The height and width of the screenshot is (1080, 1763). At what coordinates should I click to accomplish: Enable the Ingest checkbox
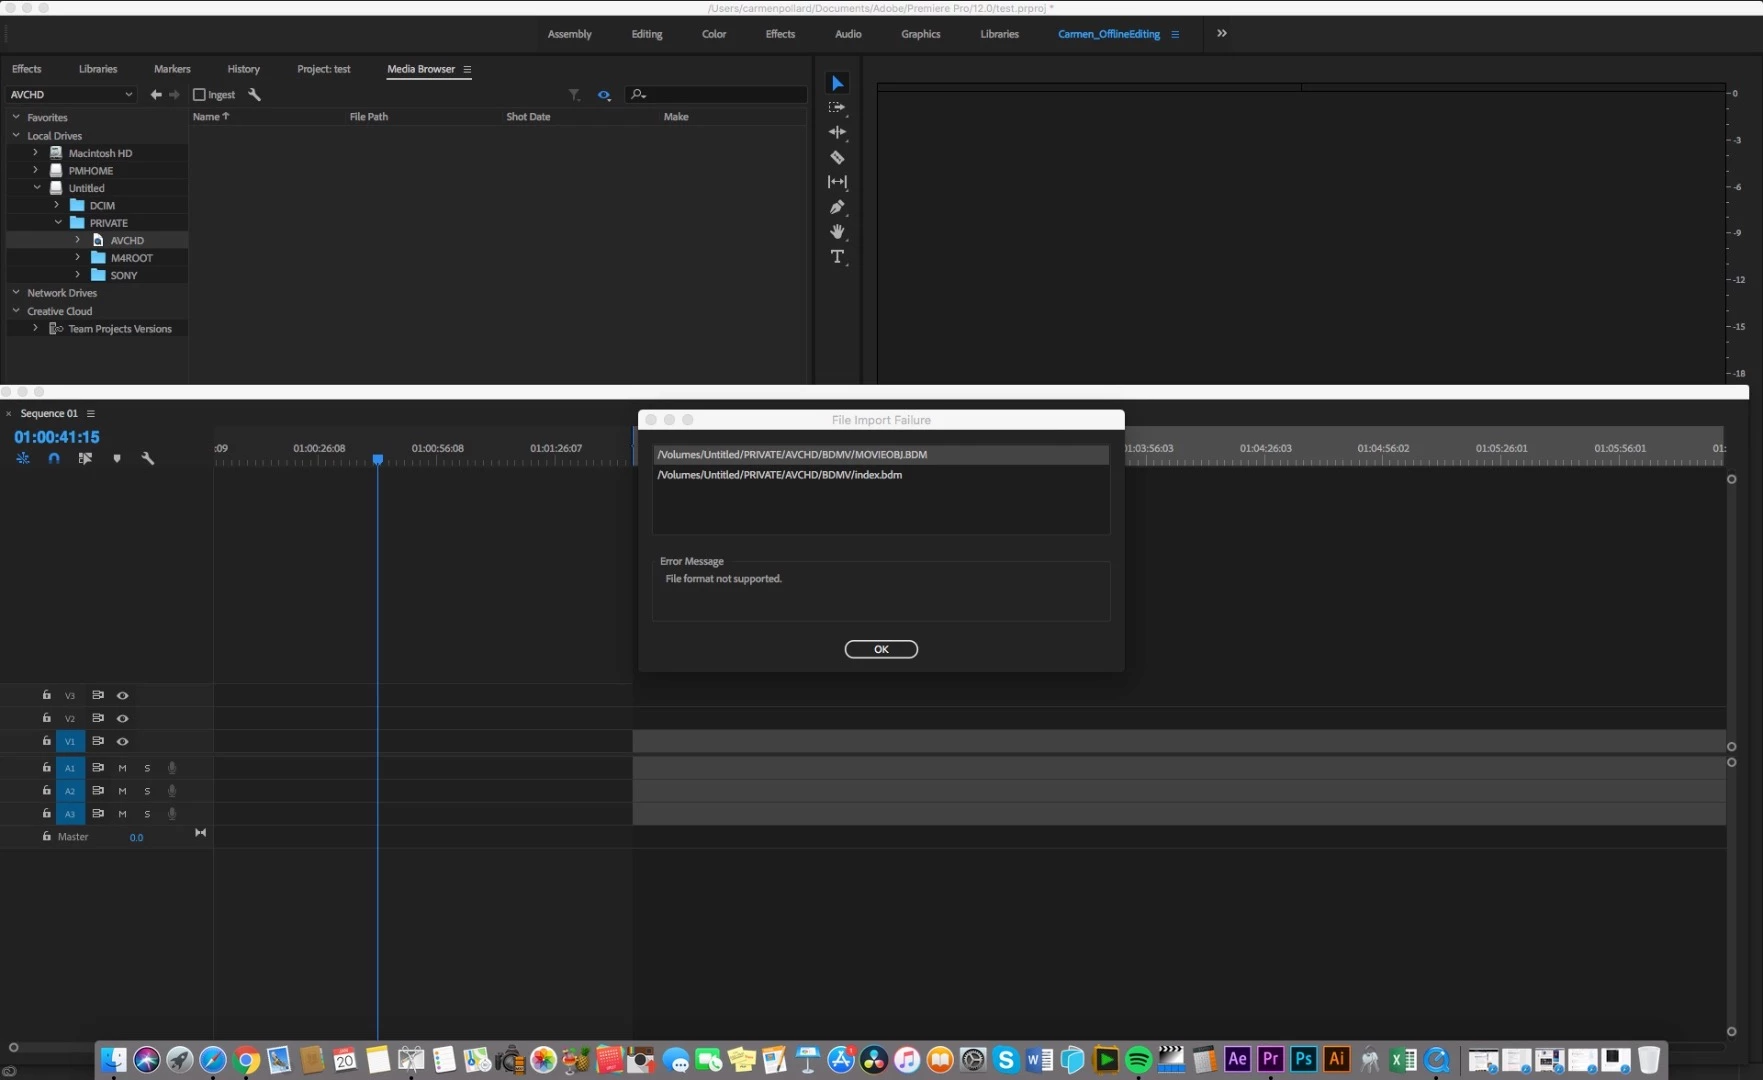click(199, 95)
